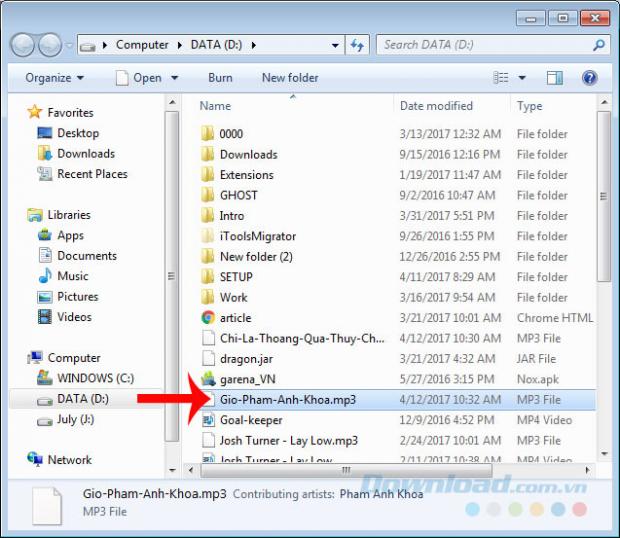Click the horizontal scrollbar of file list
The width and height of the screenshot is (620, 538).
click(345, 469)
